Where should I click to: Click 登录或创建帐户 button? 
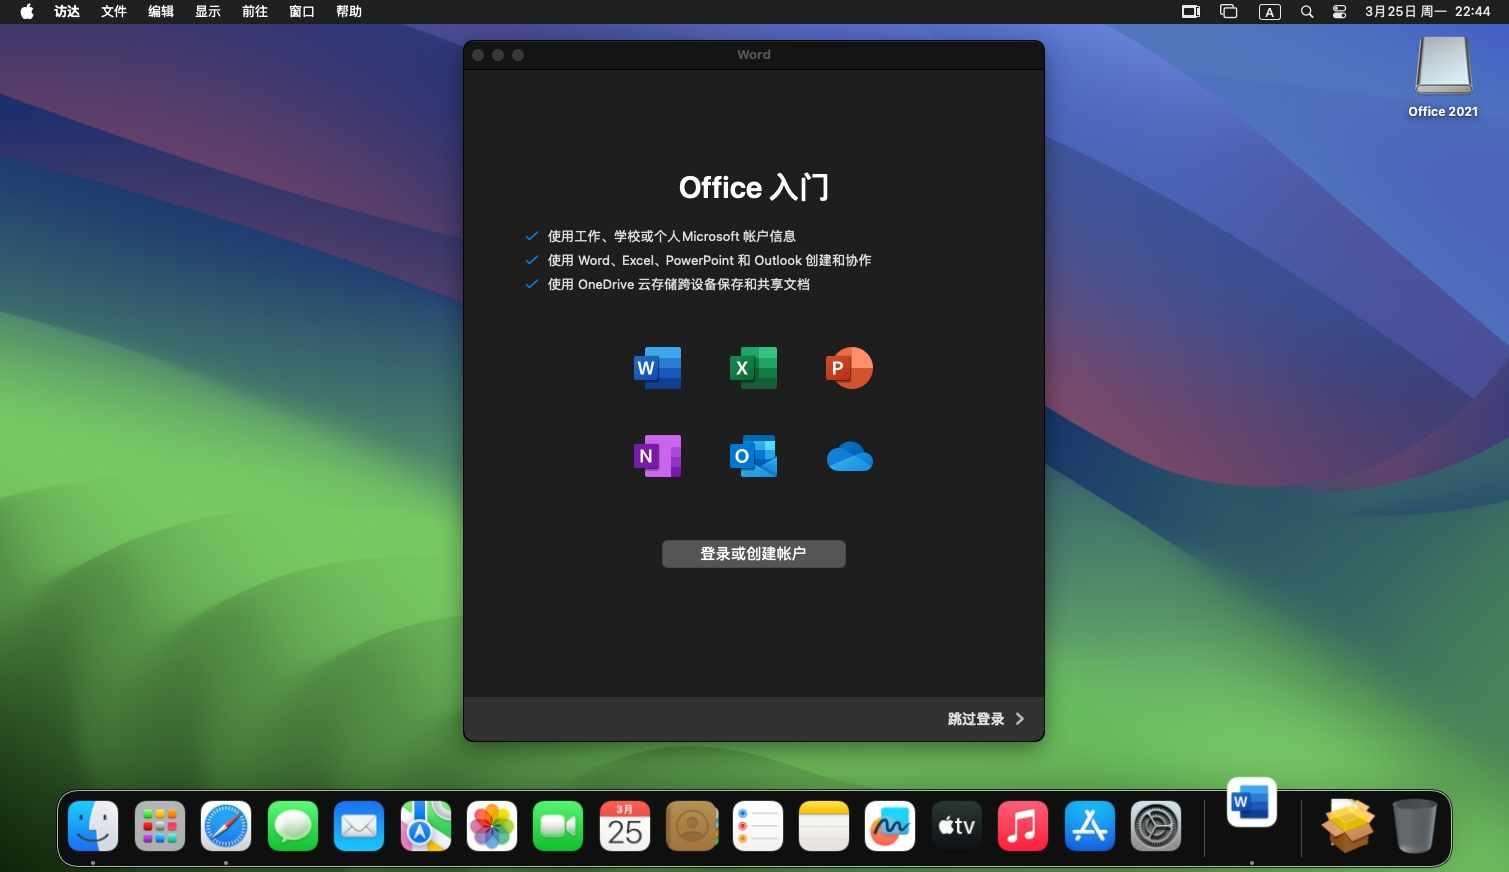click(754, 554)
